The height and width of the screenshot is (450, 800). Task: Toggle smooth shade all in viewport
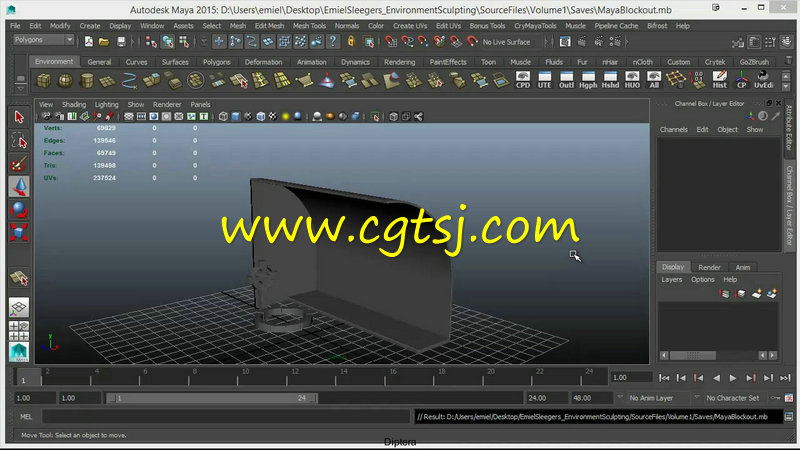tap(235, 117)
